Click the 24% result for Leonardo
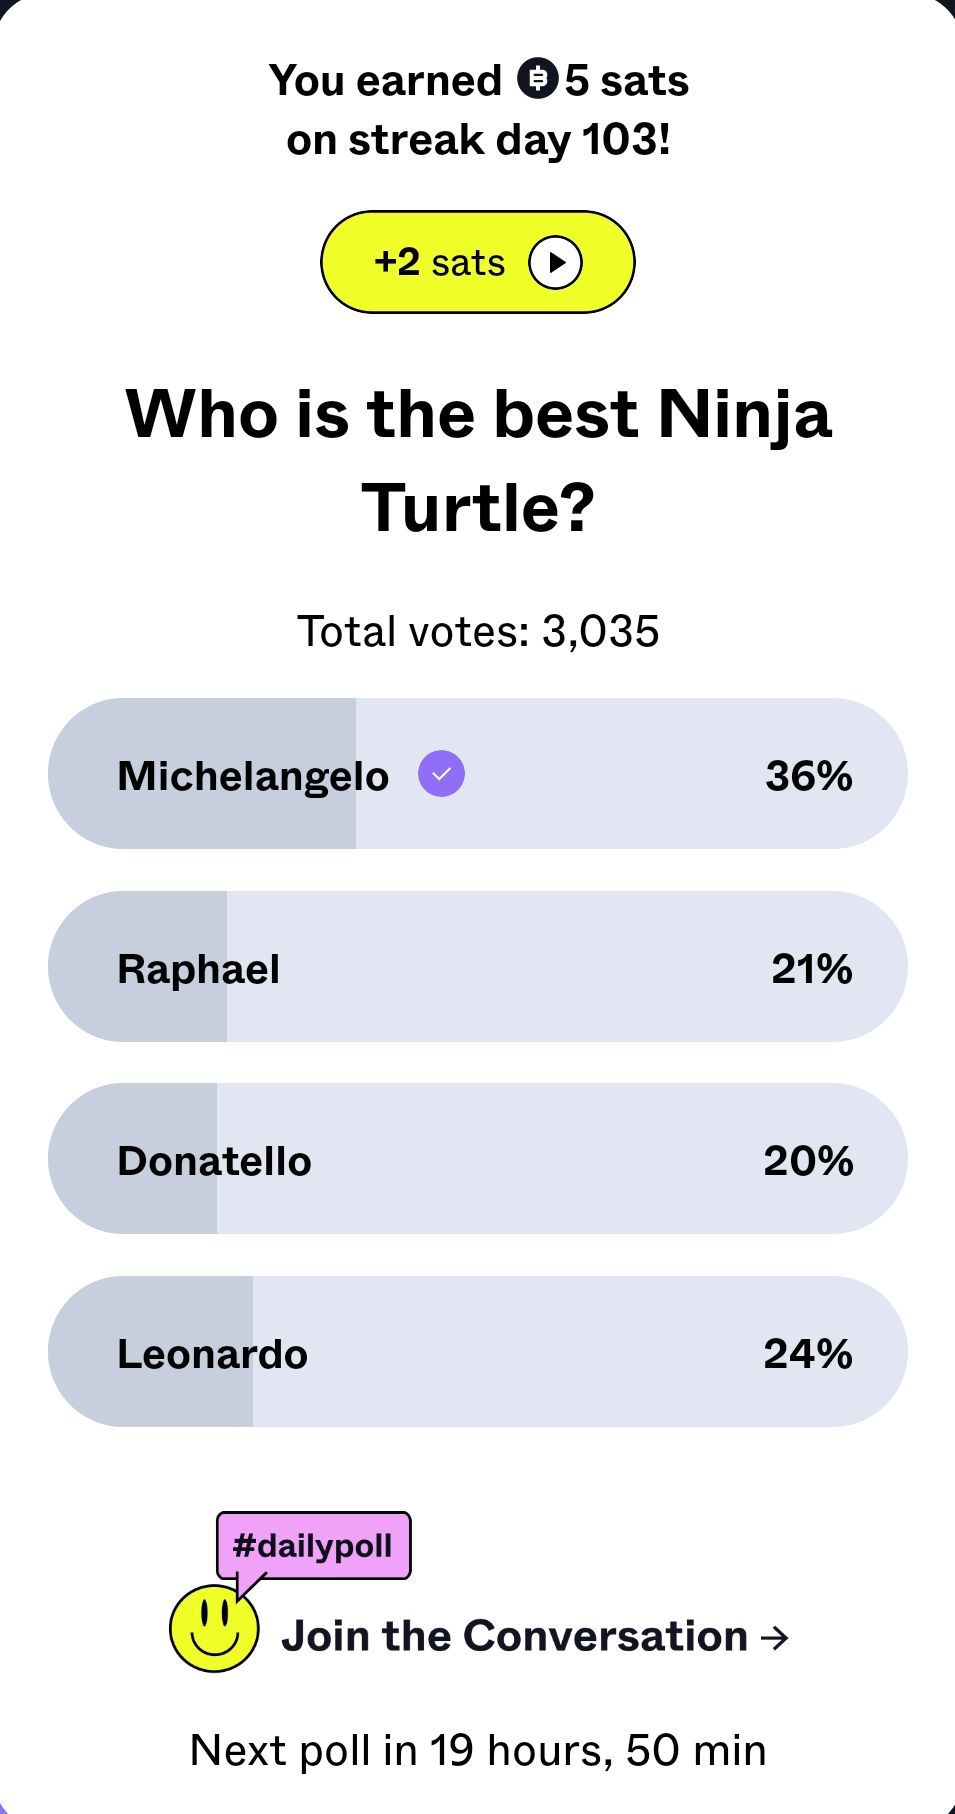Viewport: 955px width, 1814px height. pyautogui.click(x=808, y=1354)
